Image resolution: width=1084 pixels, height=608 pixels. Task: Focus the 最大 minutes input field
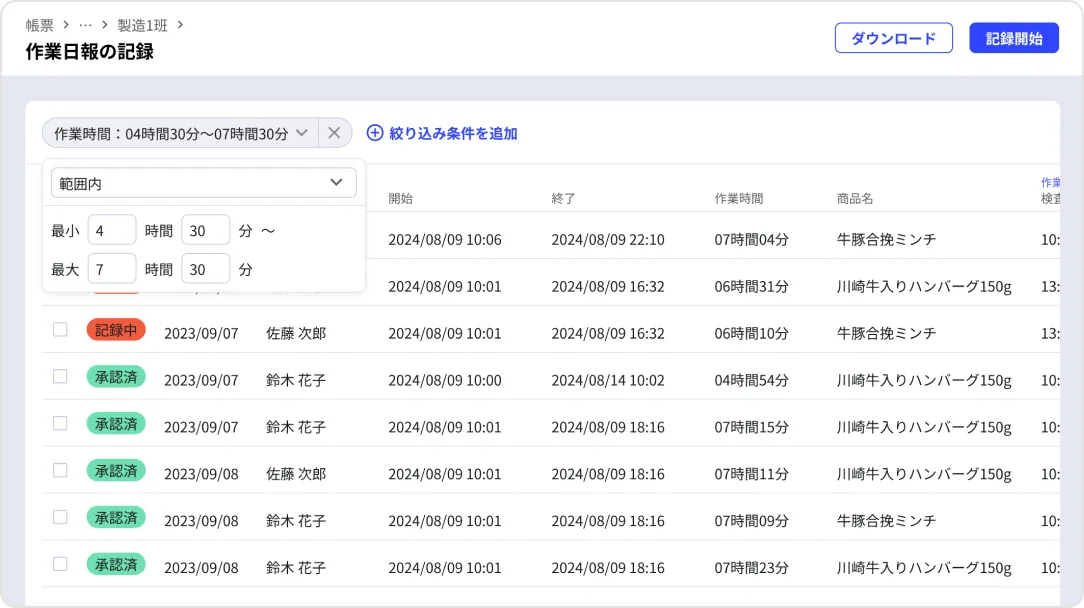pos(206,269)
